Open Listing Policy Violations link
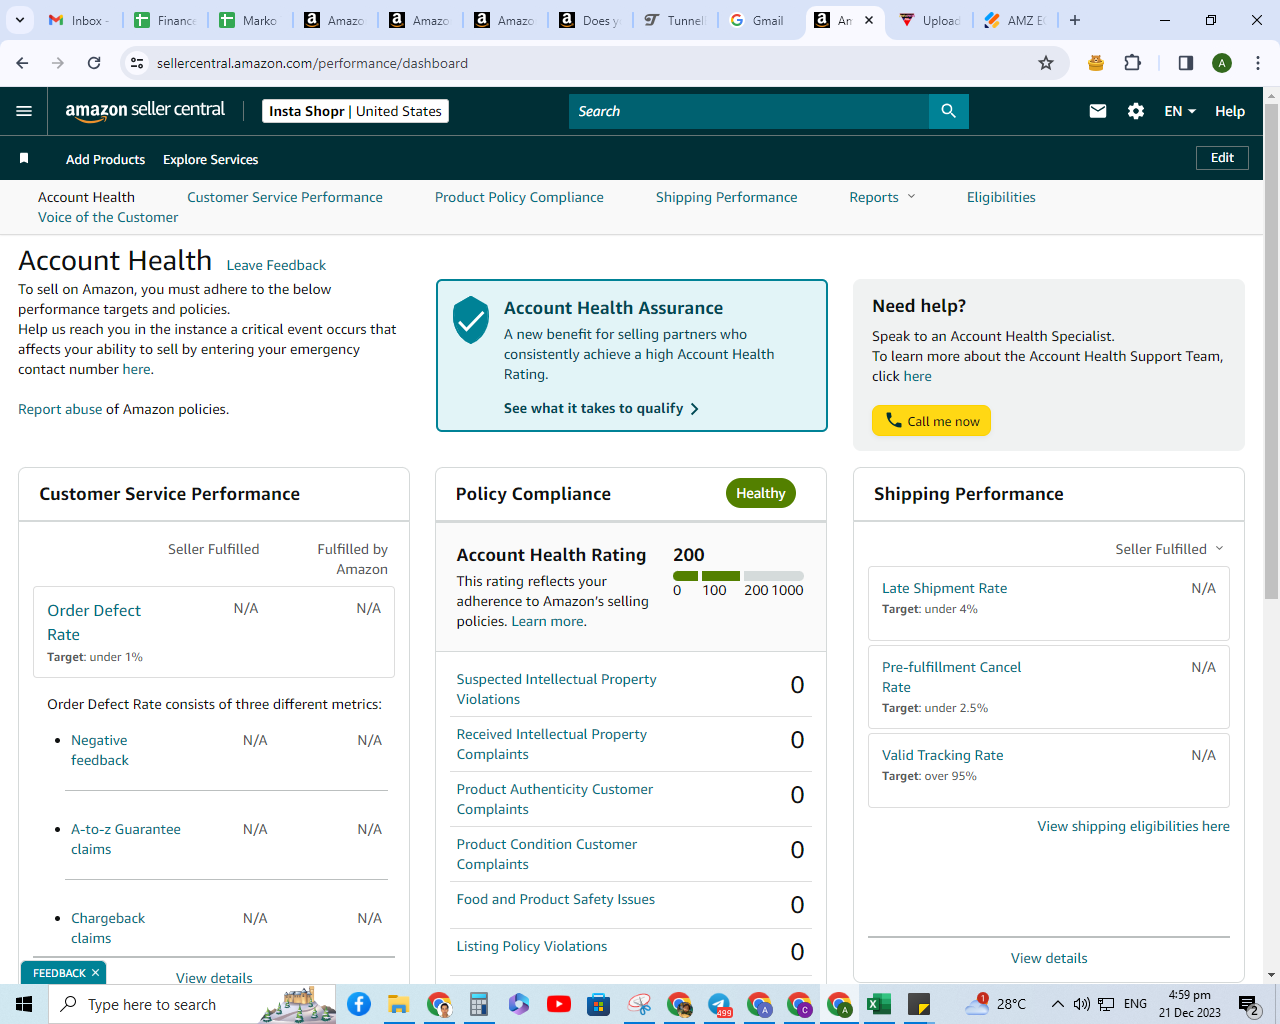 coord(532,946)
